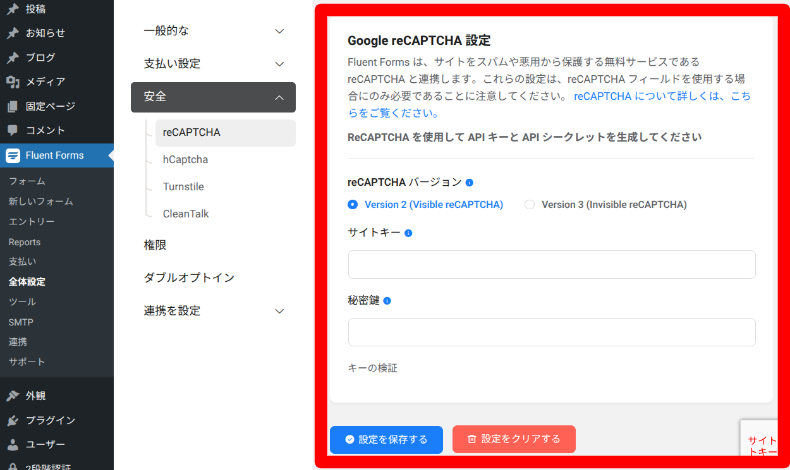The width and height of the screenshot is (790, 470).
Task: Click the 外観 paintbrush icon
Action: pos(13,395)
